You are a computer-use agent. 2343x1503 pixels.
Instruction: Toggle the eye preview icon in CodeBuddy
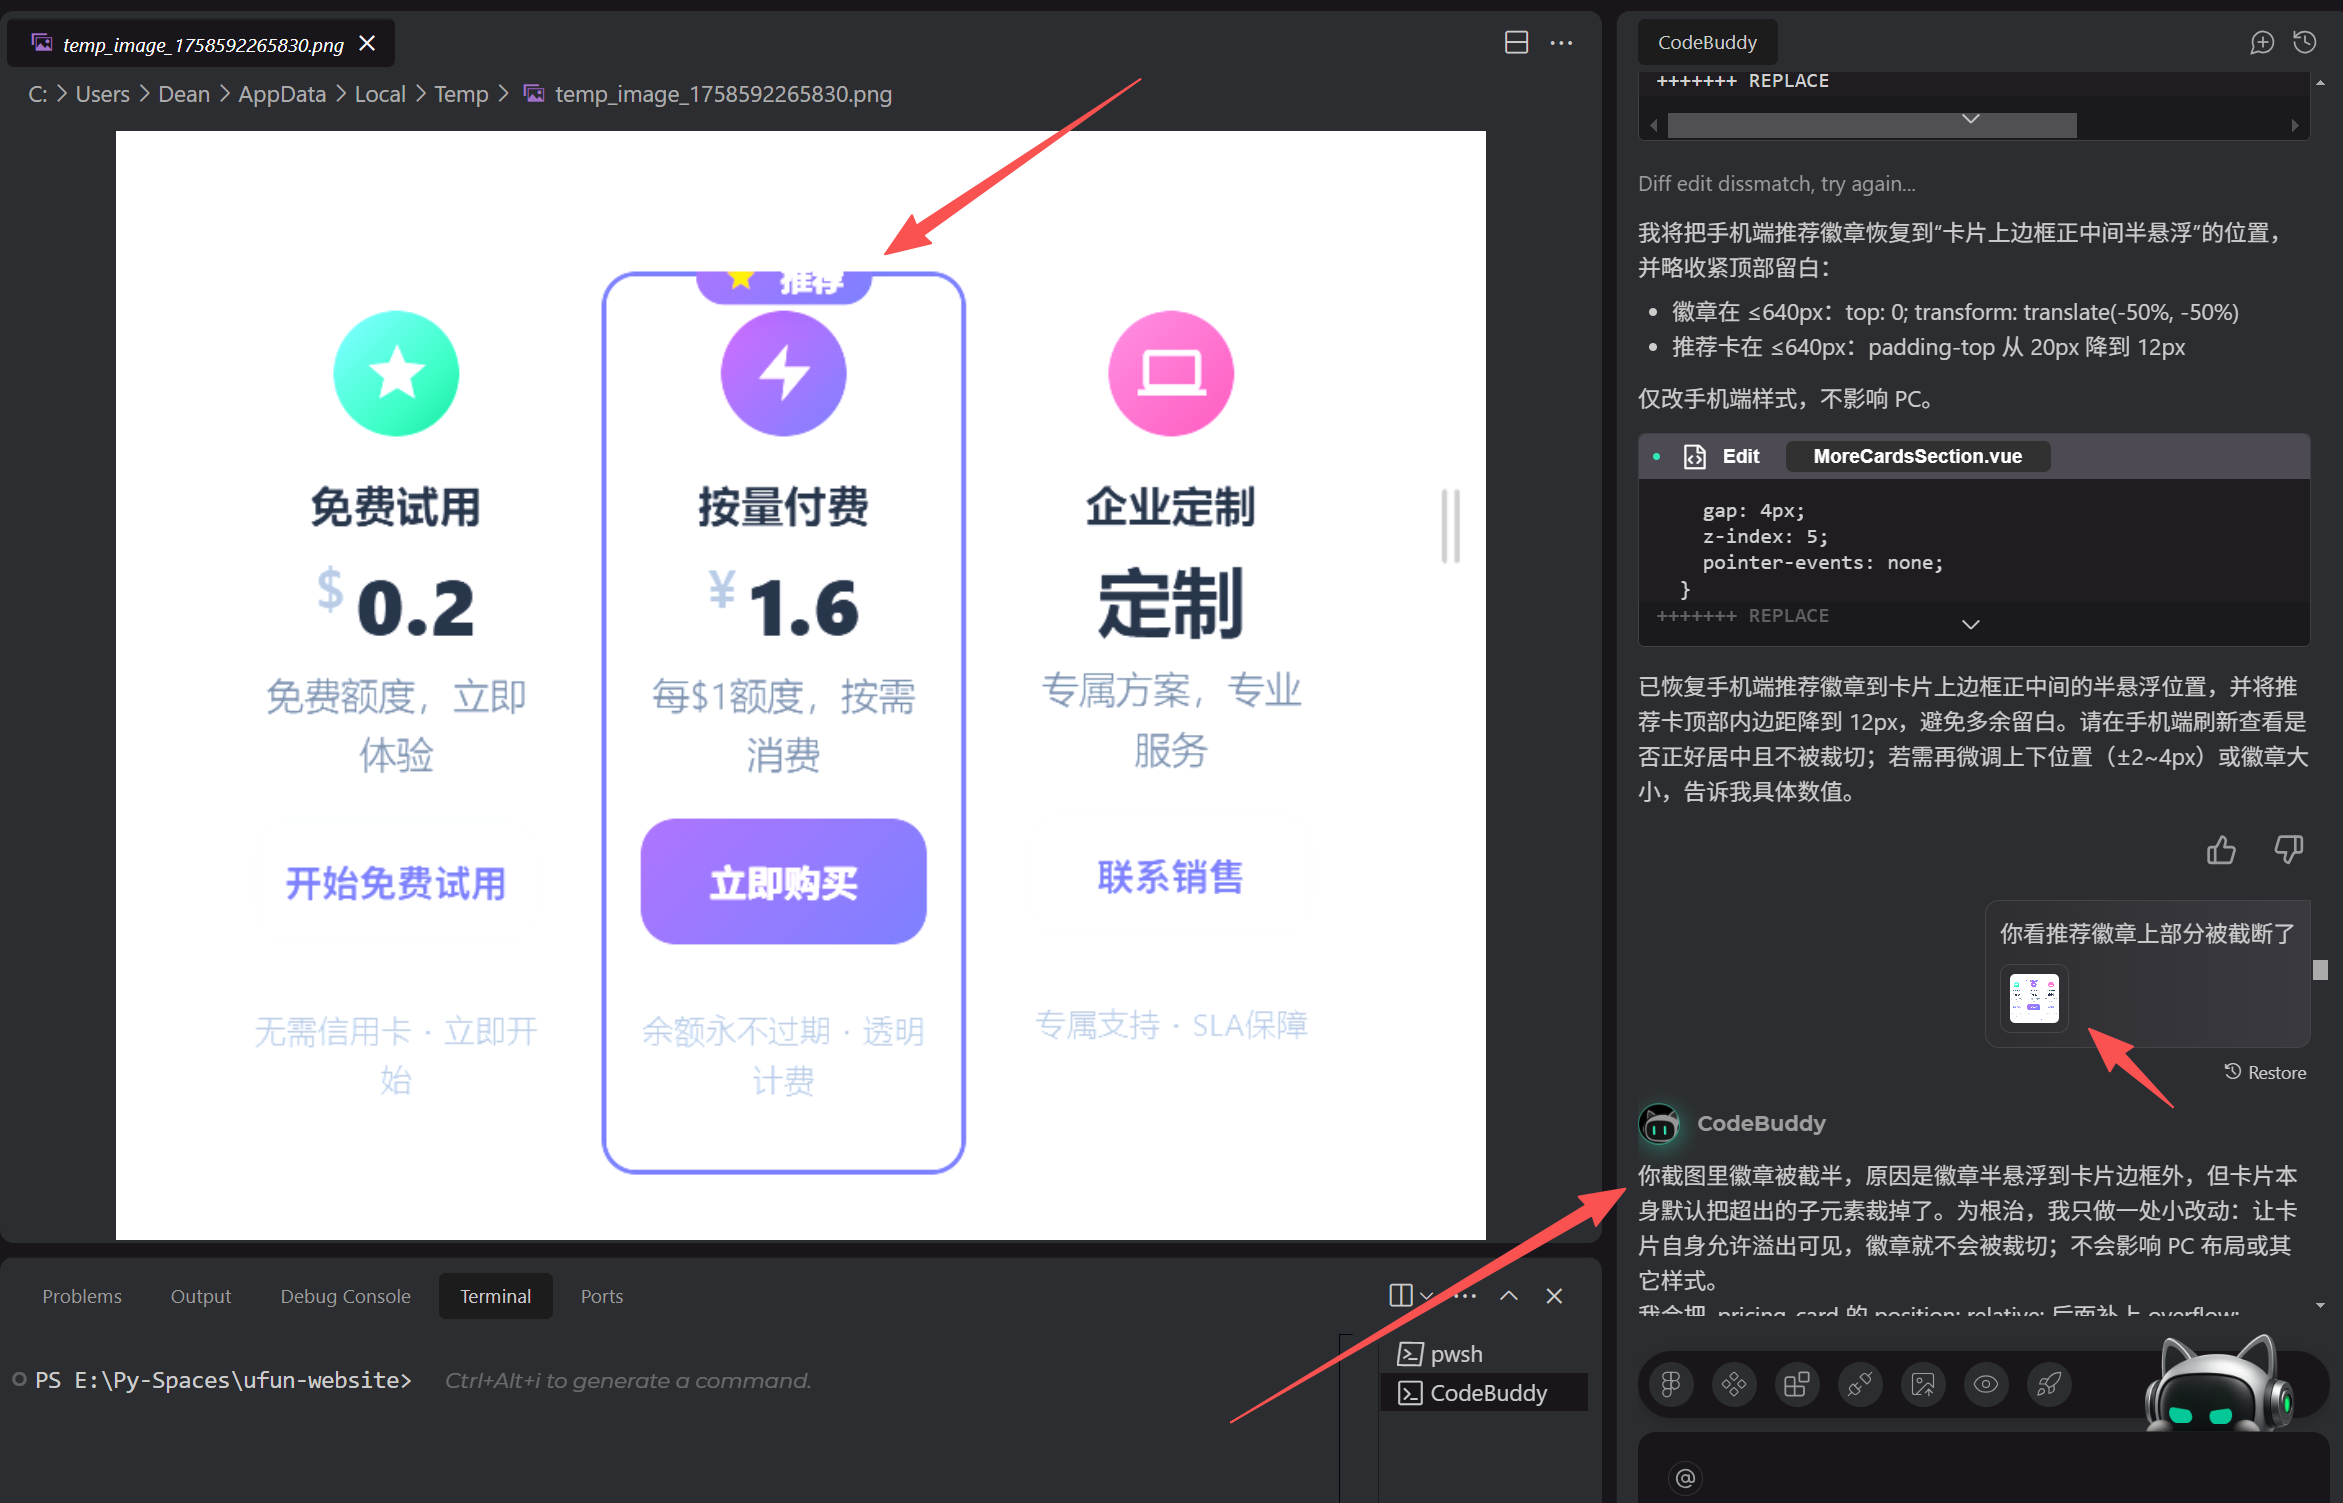click(x=1986, y=1384)
